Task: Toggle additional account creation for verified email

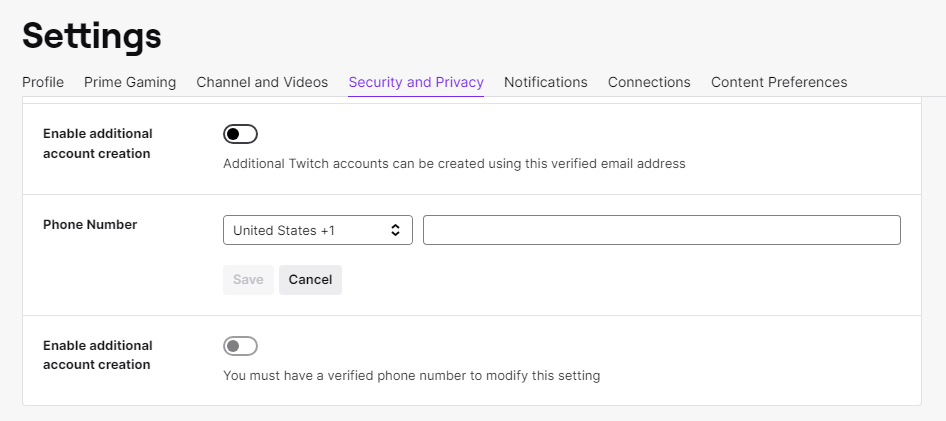Action: click(x=240, y=134)
